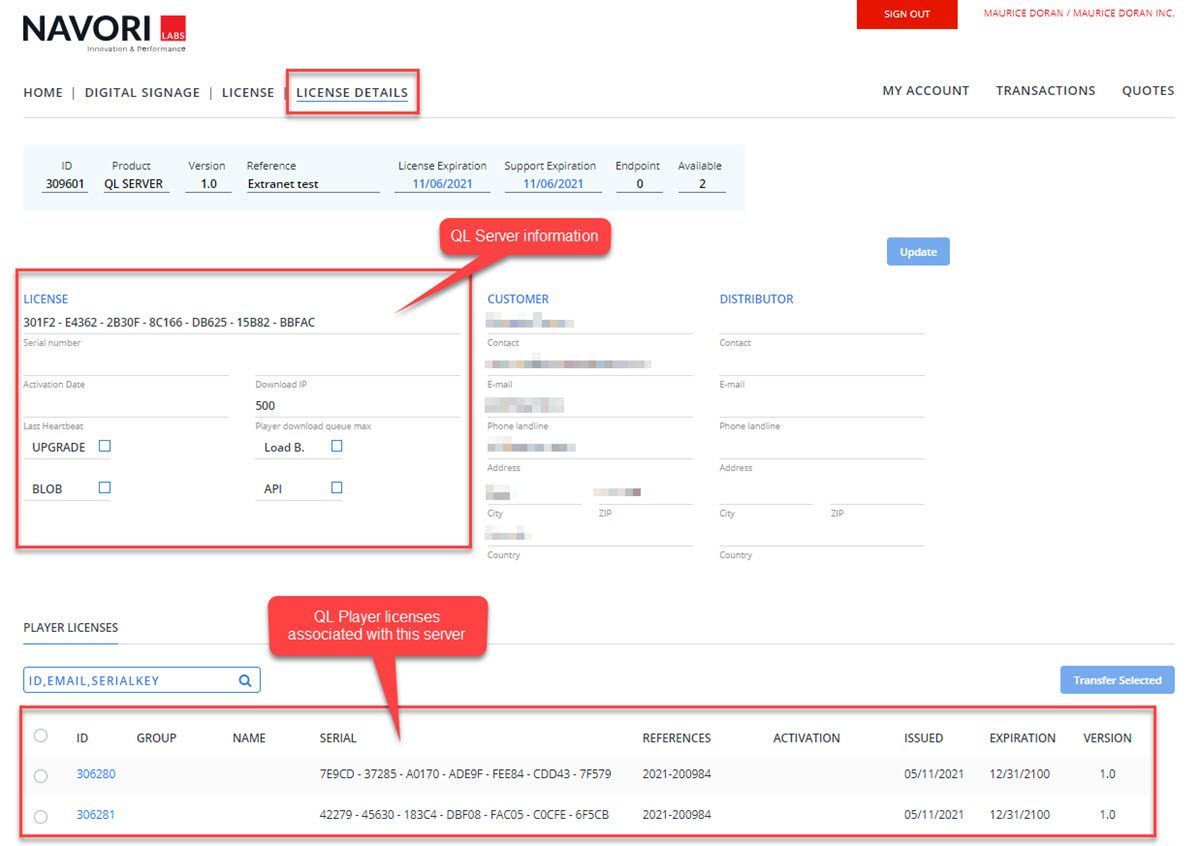Click the SIGN OUT button
The image size is (1201, 846).
[x=907, y=14]
